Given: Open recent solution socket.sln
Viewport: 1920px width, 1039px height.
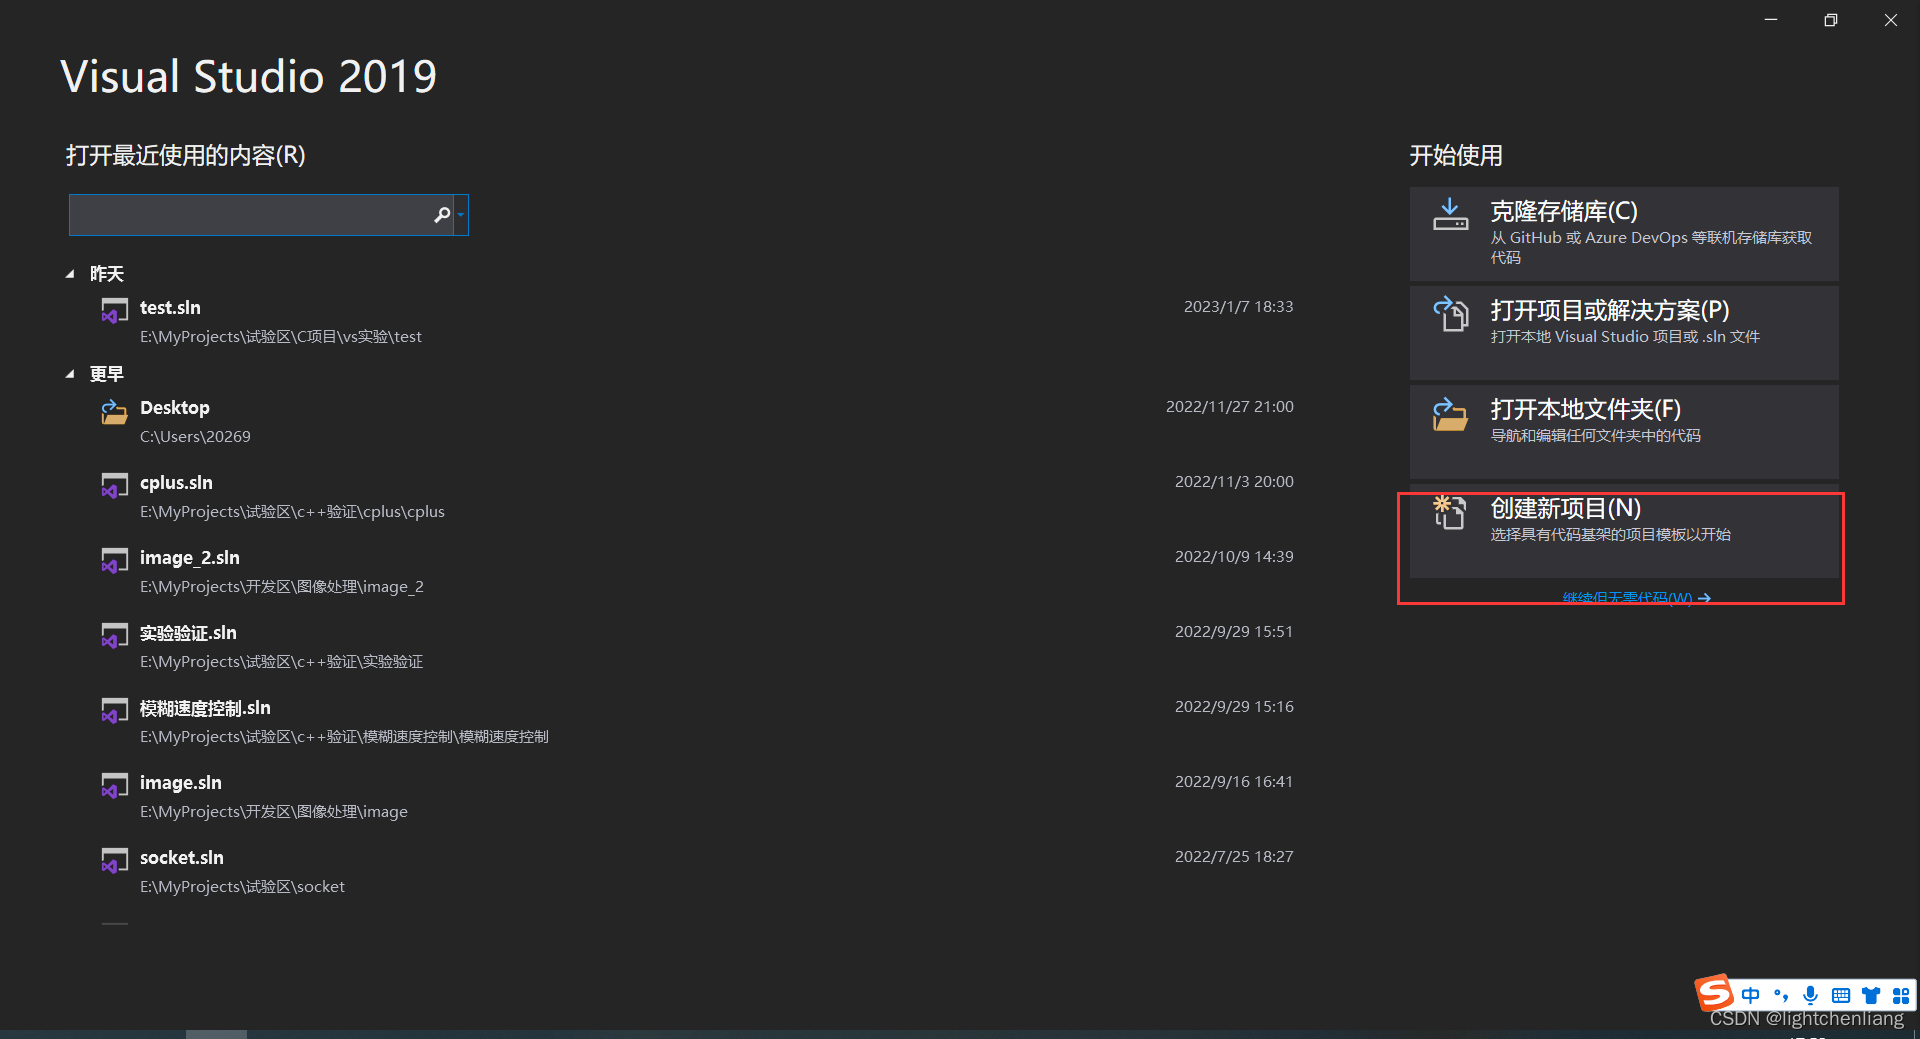Looking at the screenshot, I should 697,871.
